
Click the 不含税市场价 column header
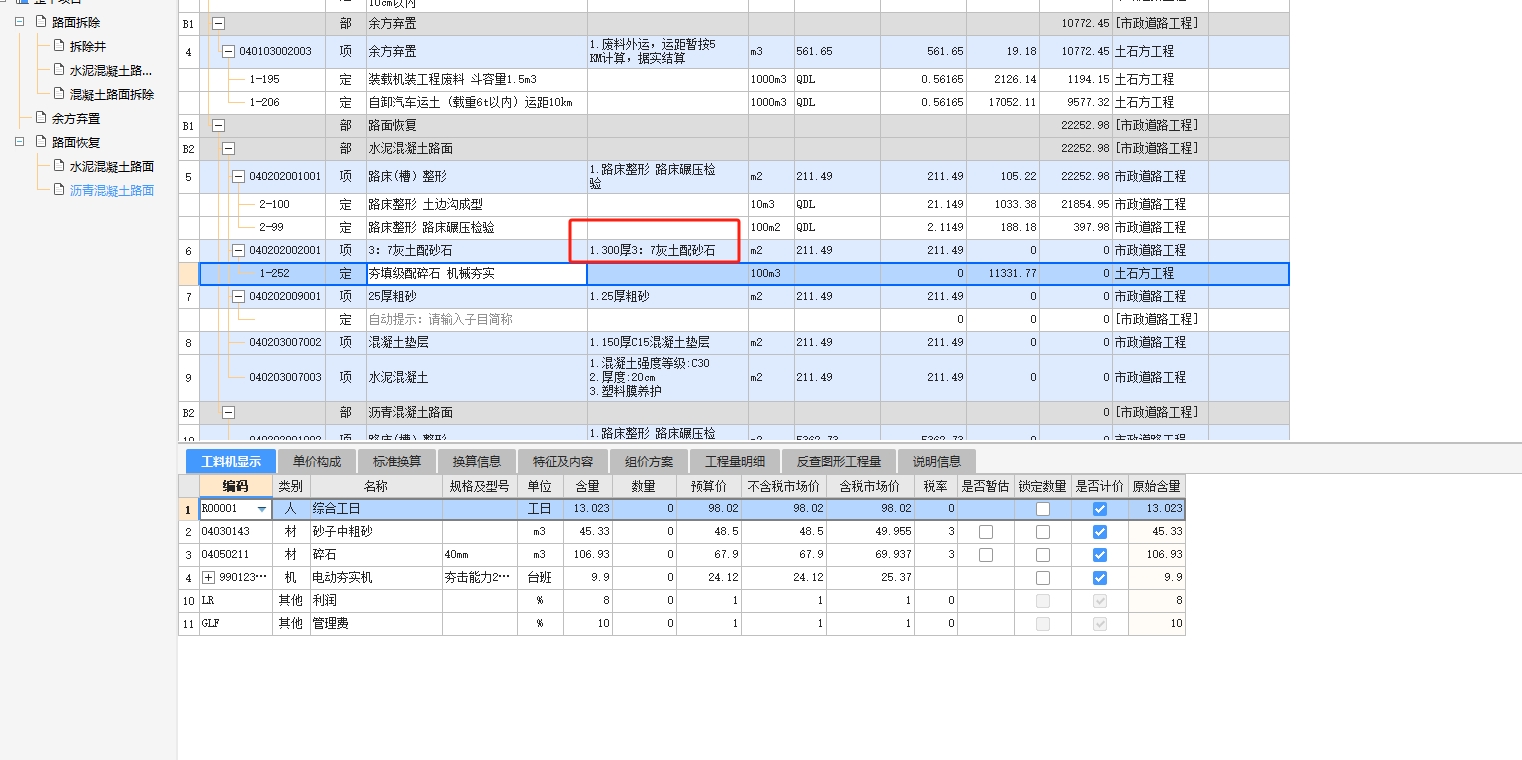click(x=783, y=486)
